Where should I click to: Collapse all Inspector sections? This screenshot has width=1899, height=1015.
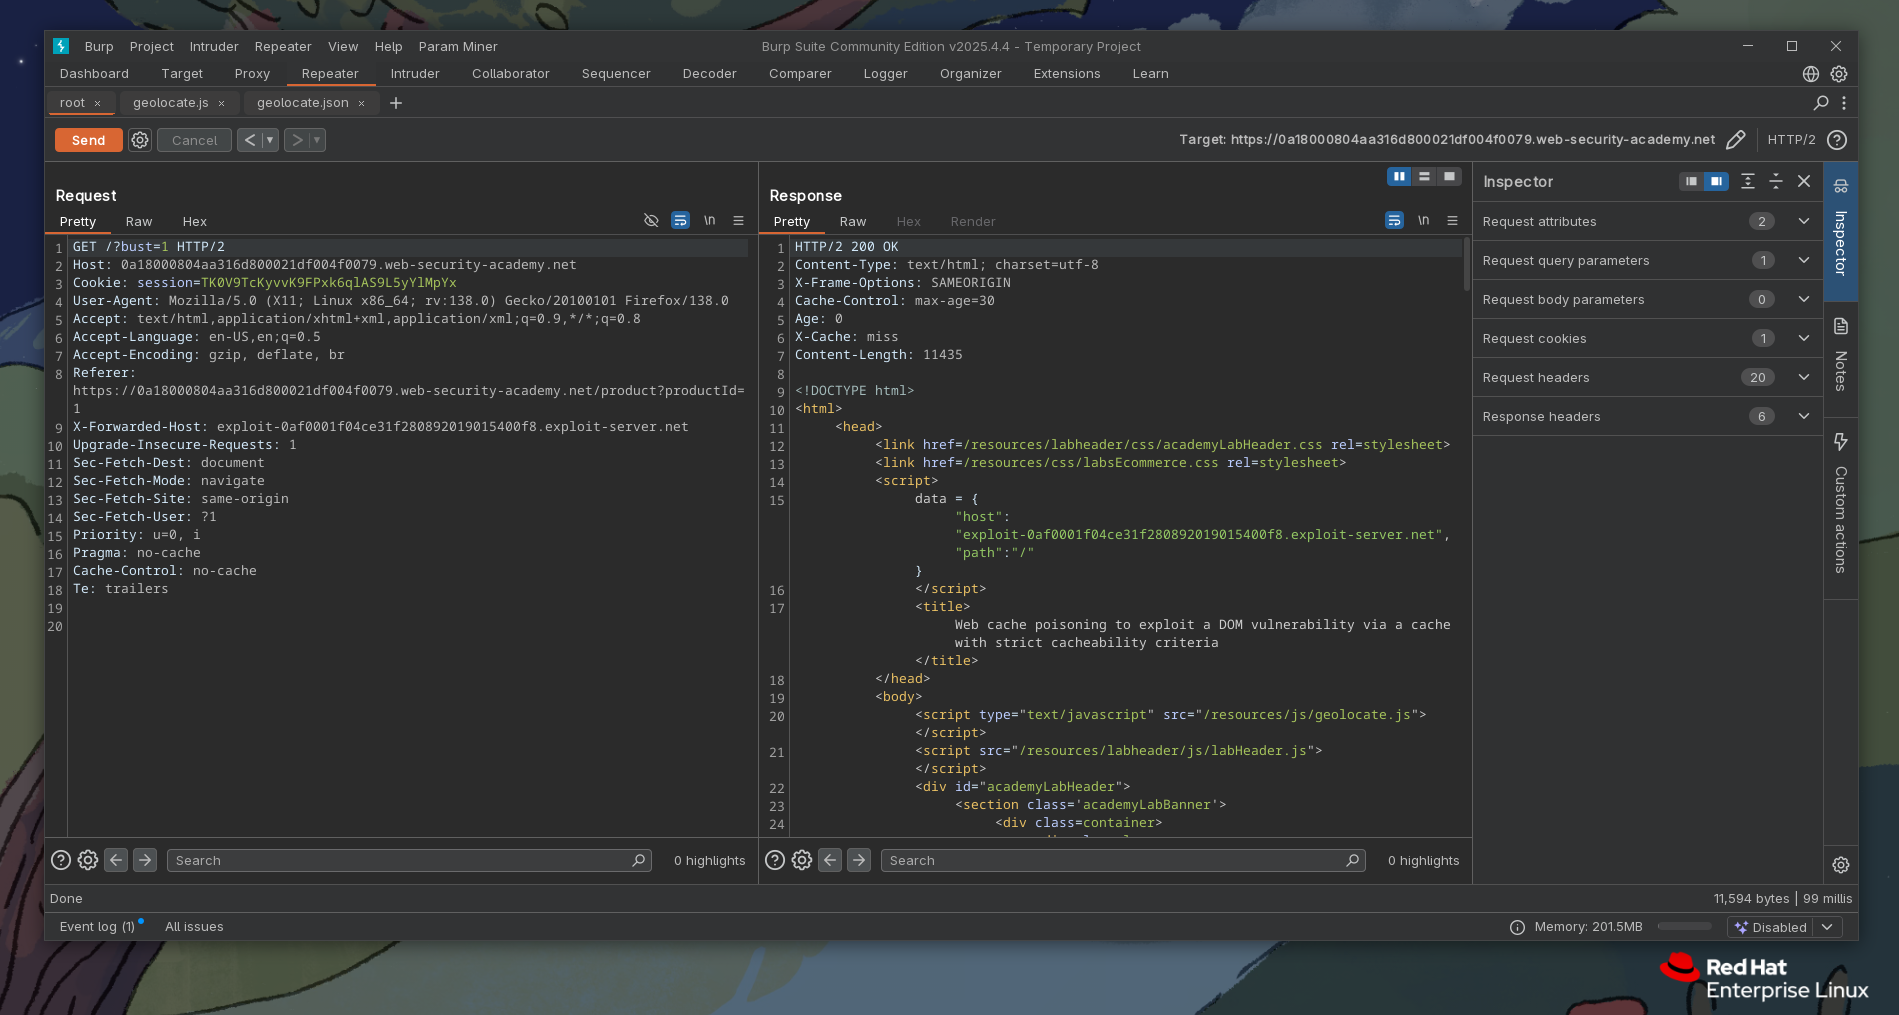click(1776, 181)
